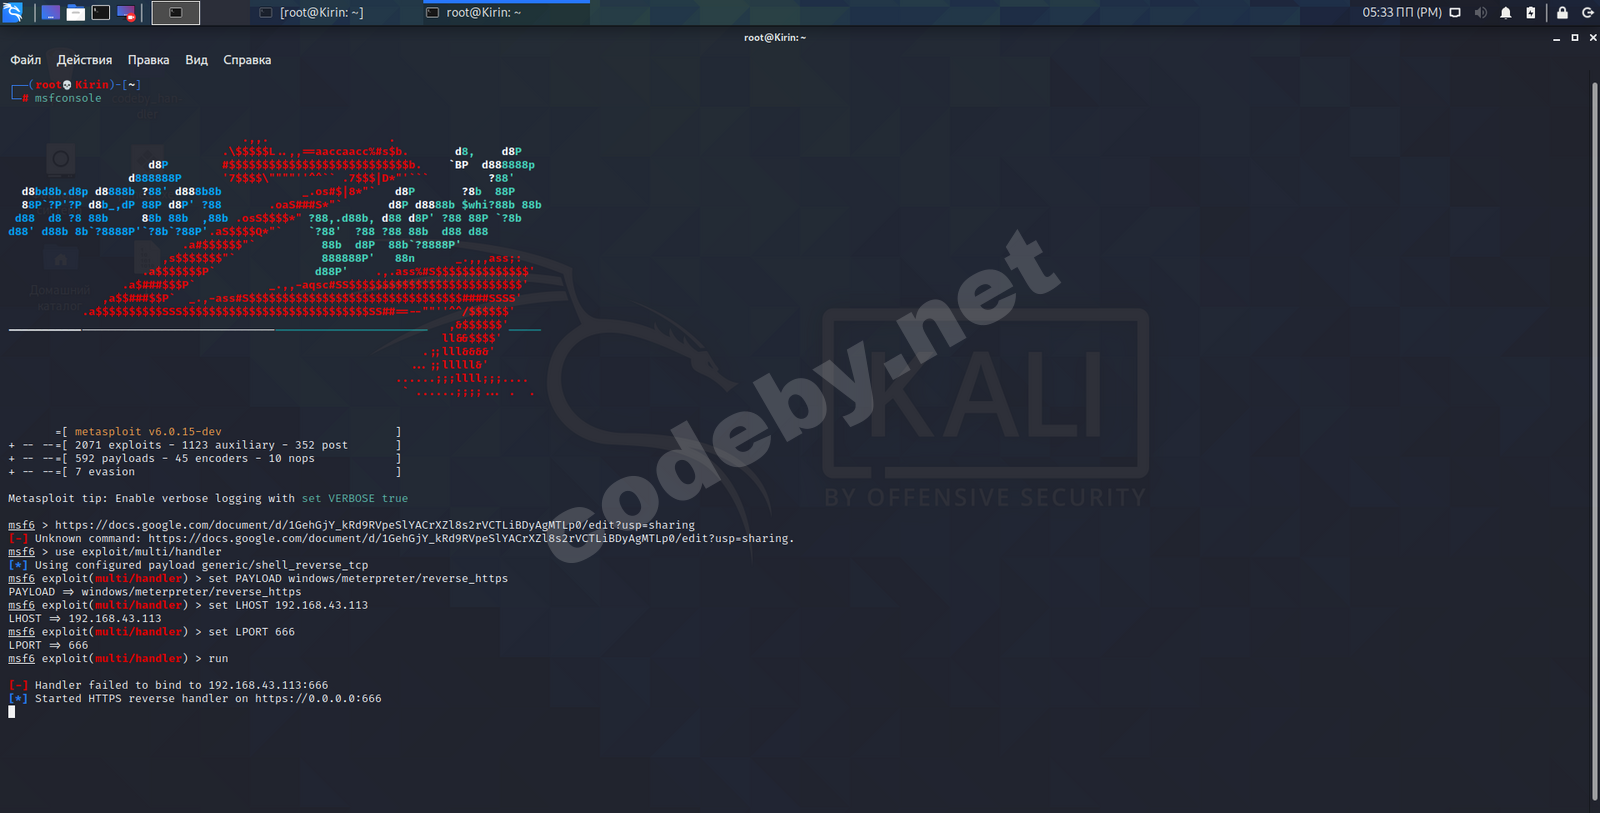Select the highlighted workspace switcher box

click(176, 12)
